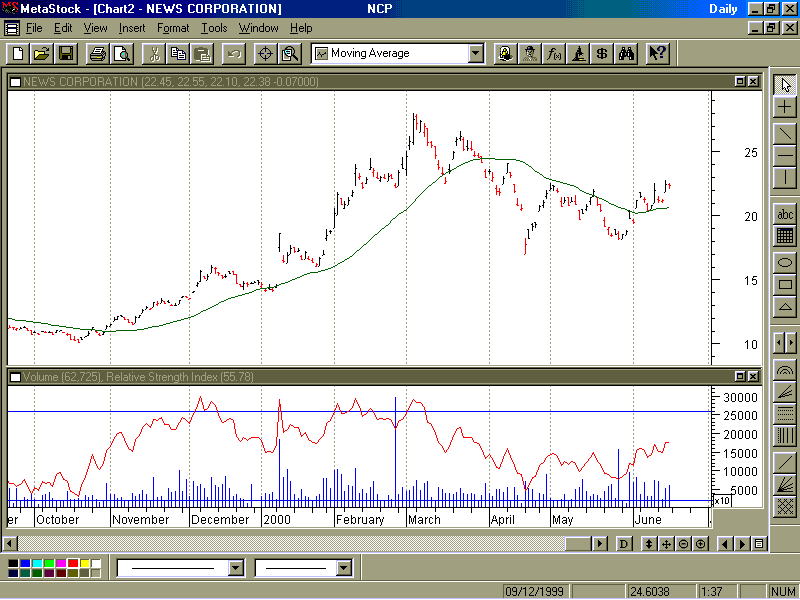The width and height of the screenshot is (800, 600).
Task: Select the crosshair plus tool
Action: [x=785, y=107]
